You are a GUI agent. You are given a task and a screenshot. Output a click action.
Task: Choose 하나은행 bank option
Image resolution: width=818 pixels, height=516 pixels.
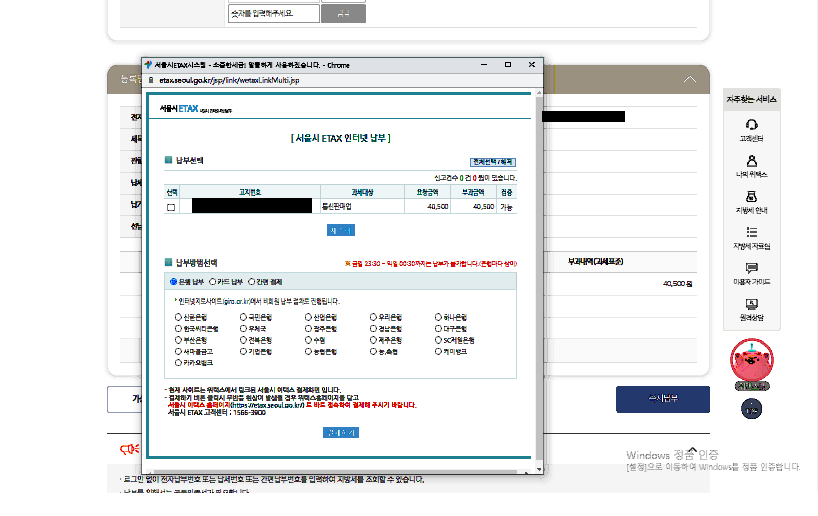tap(438, 317)
